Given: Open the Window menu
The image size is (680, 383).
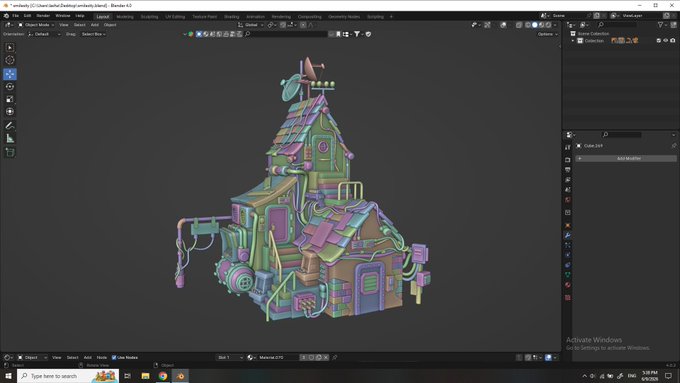Looking at the screenshot, I should (62, 16).
